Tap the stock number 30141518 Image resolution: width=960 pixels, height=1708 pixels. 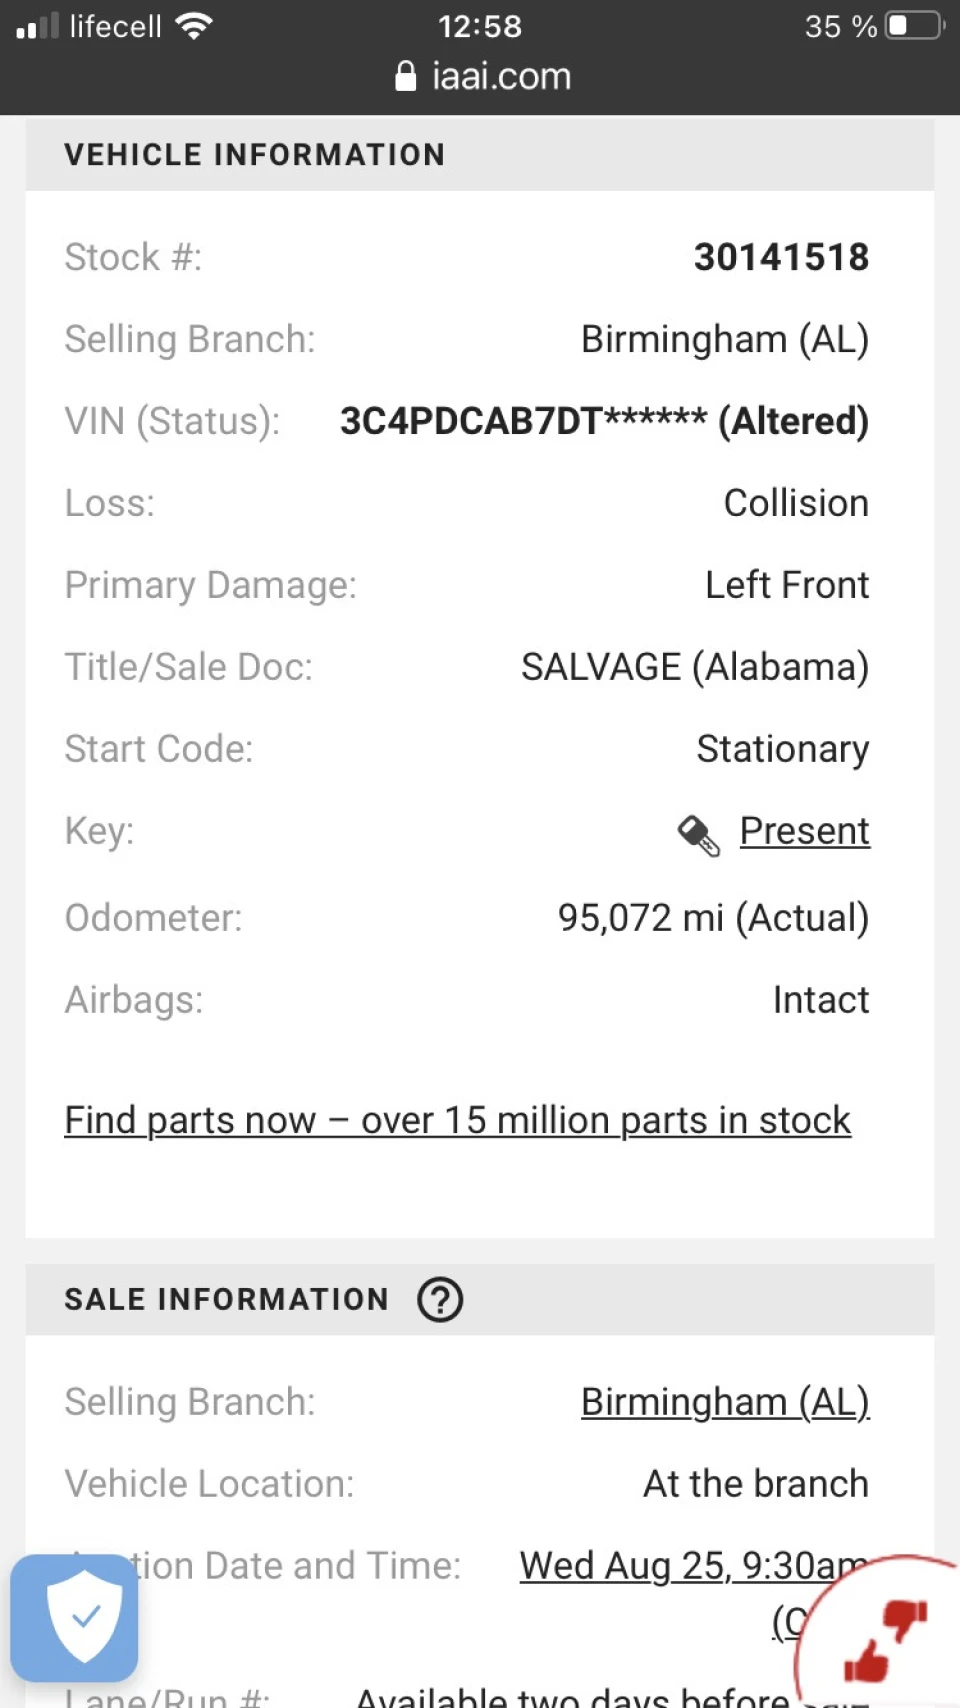pyautogui.click(x=781, y=257)
